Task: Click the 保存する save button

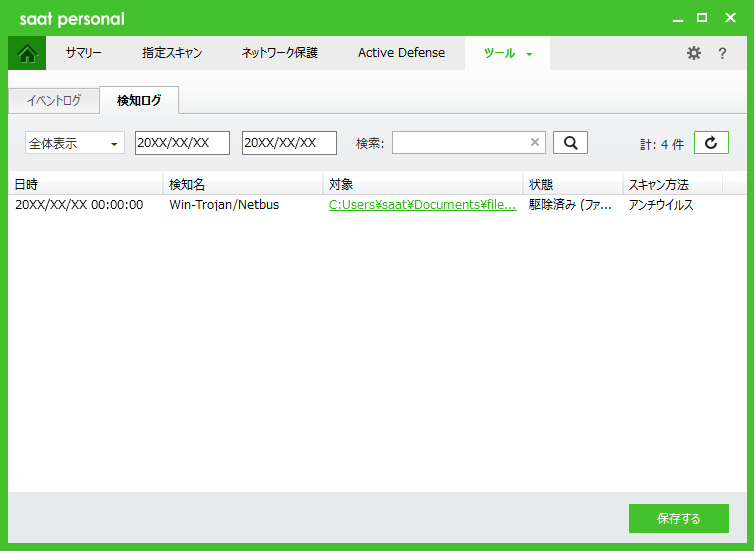Action: pyautogui.click(x=679, y=518)
